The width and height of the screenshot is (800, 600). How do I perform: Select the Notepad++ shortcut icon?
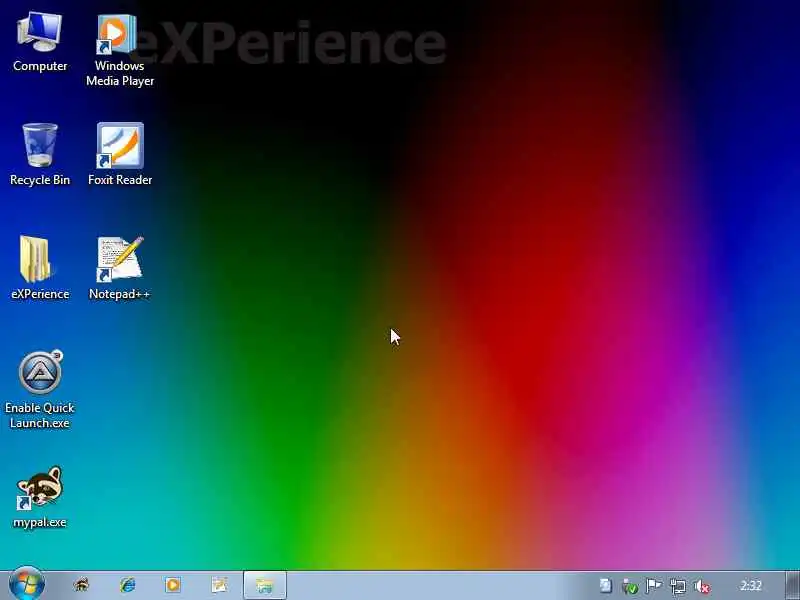(x=120, y=268)
